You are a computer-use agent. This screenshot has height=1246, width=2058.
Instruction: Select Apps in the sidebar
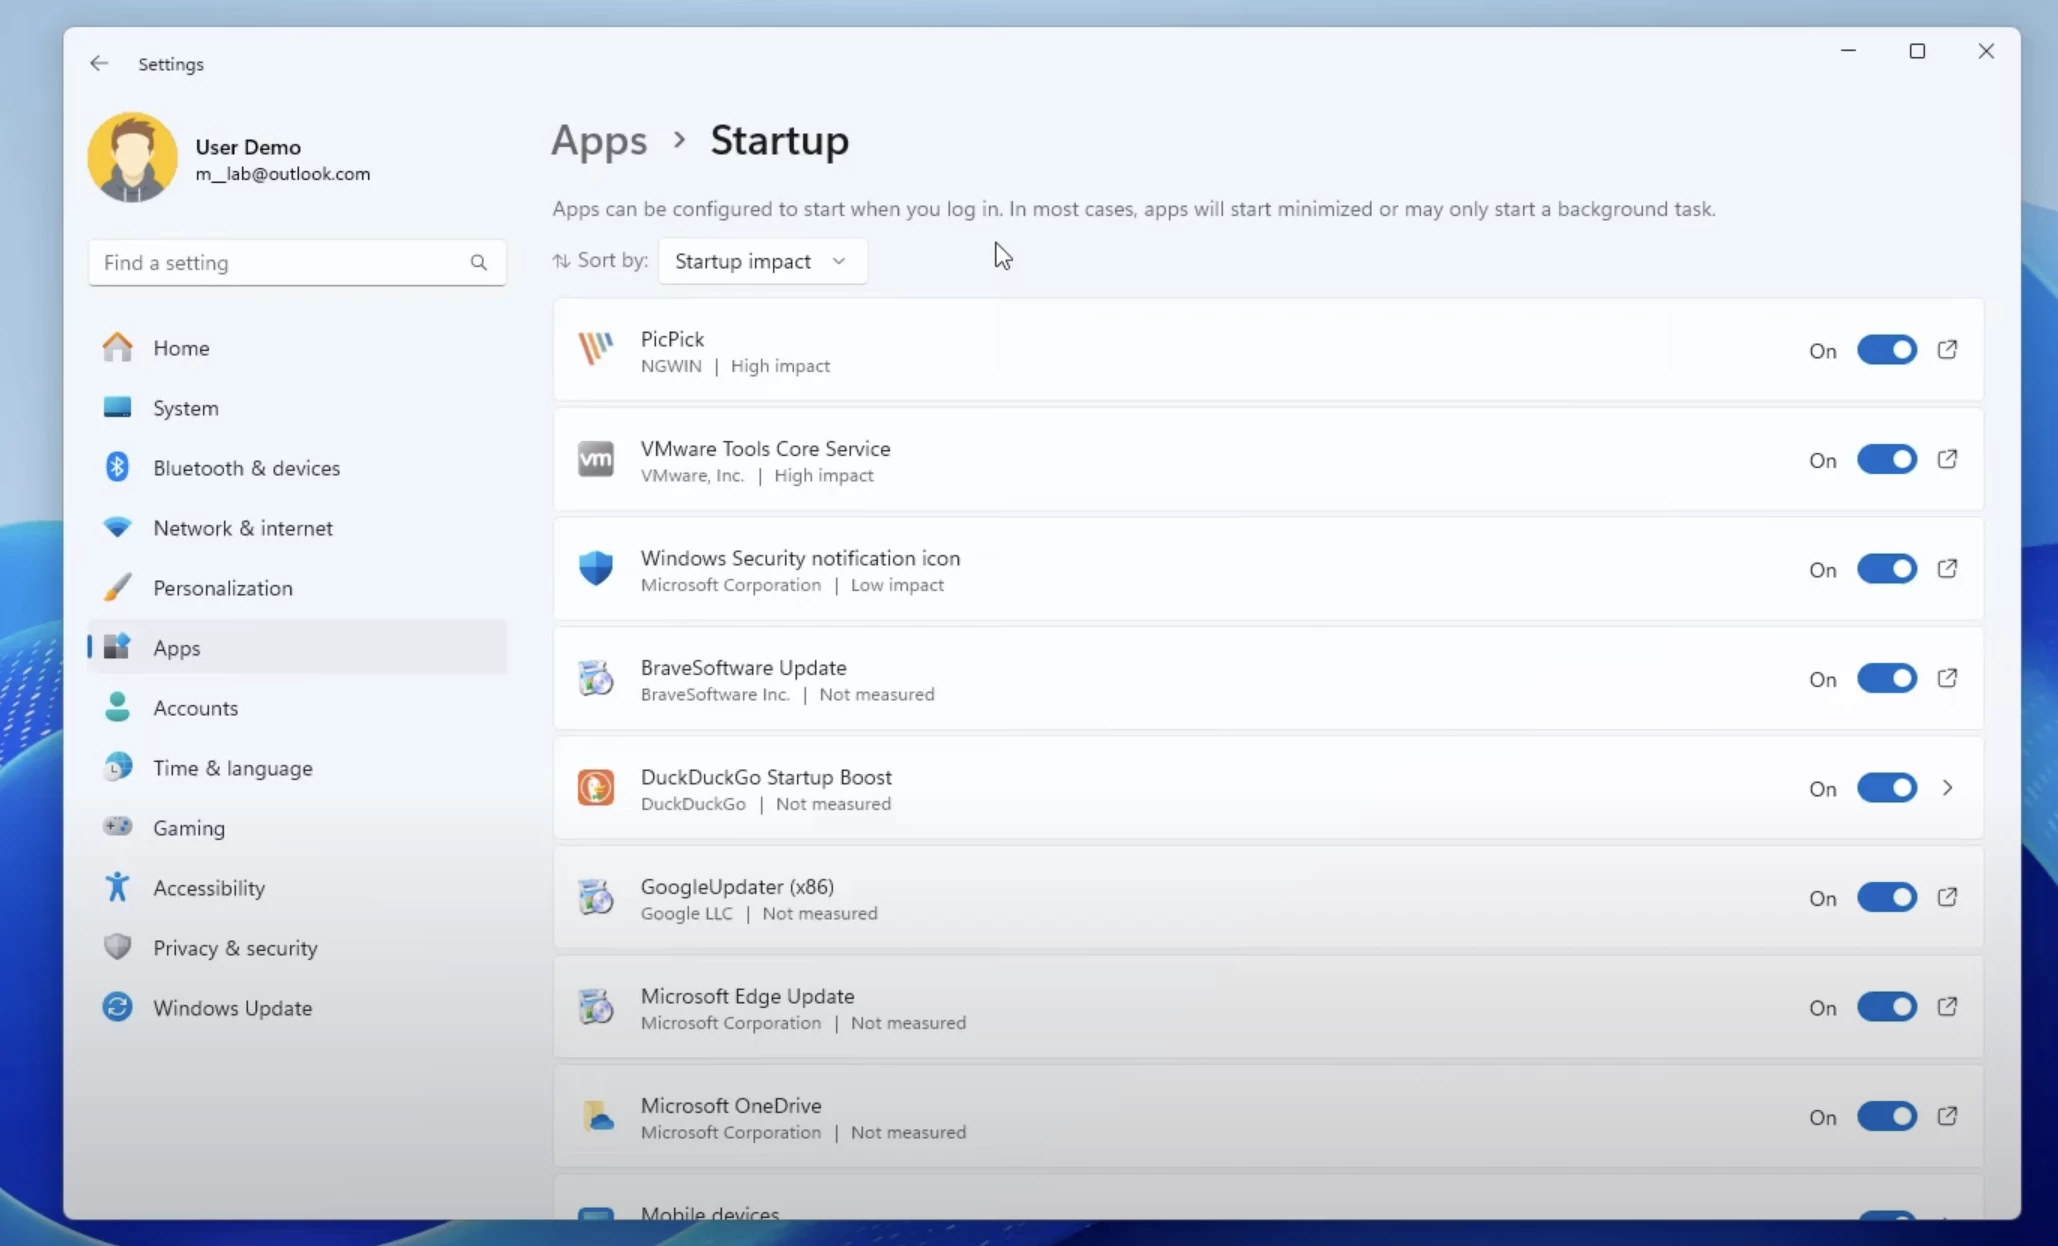point(297,648)
